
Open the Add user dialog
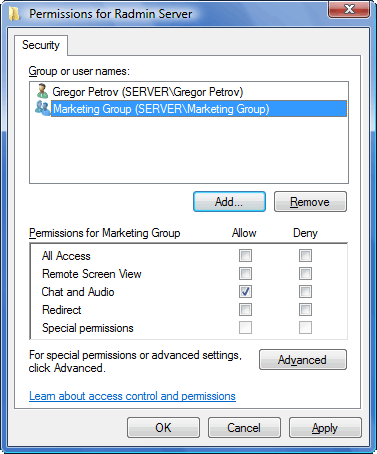coord(229,202)
